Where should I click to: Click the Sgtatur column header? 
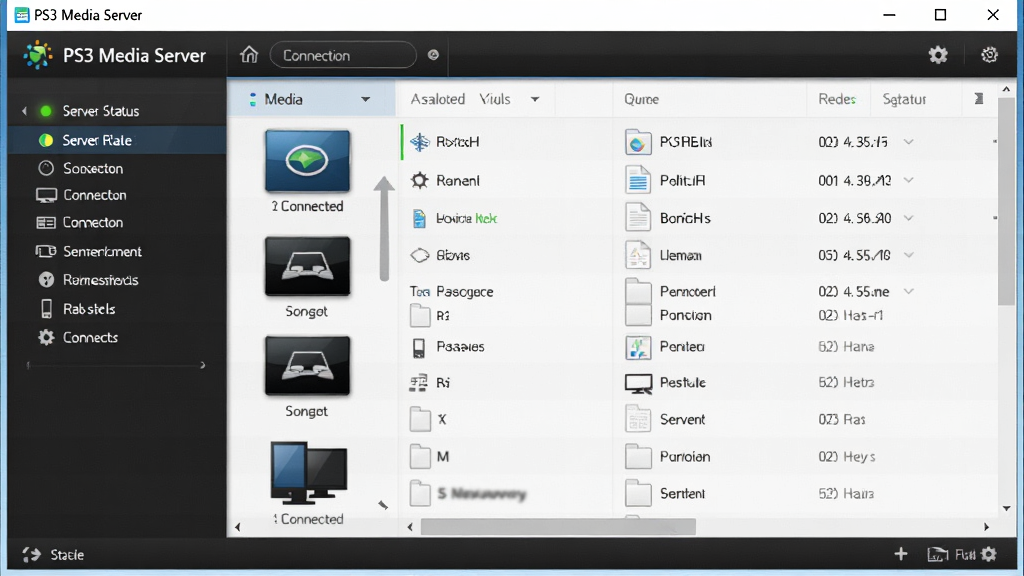(x=904, y=99)
